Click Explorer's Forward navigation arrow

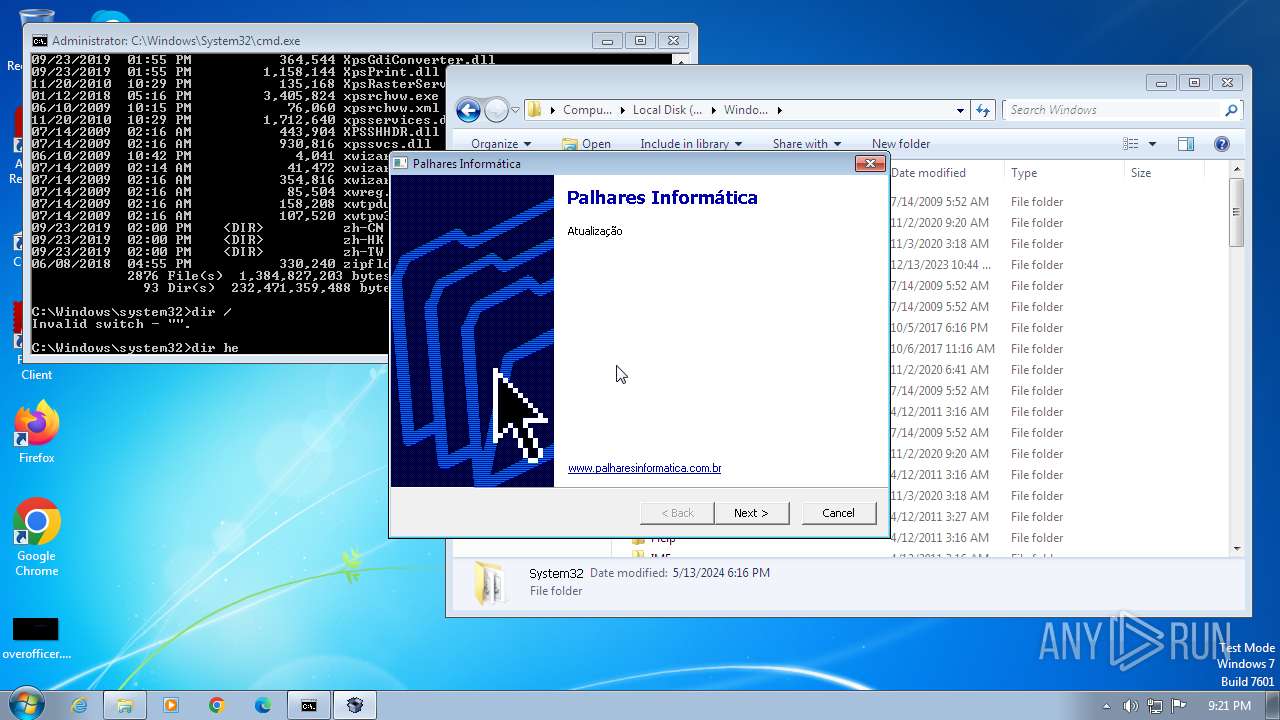496,110
